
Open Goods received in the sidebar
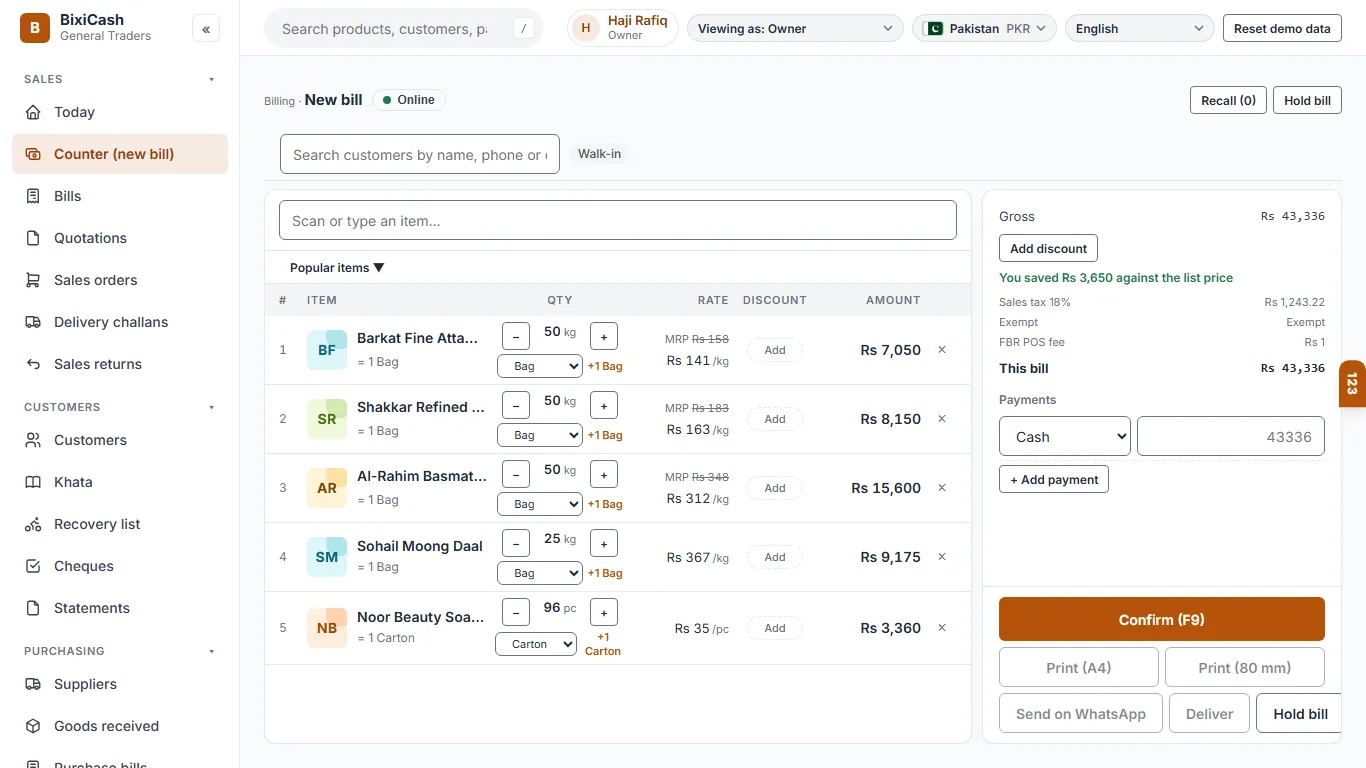tap(120, 726)
